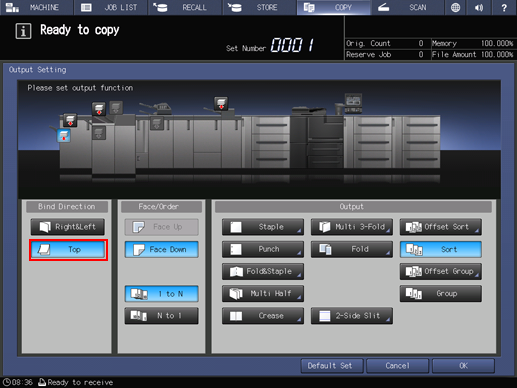This screenshot has height=388, width=517.
Task: Switch to the SCAN tab
Action: click(x=407, y=7)
